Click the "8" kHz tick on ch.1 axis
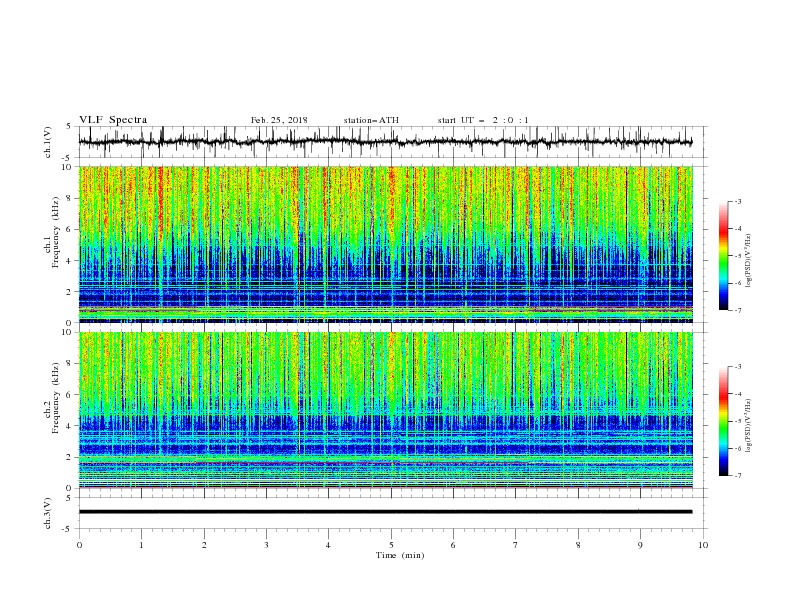The image size is (792, 612). click(x=70, y=198)
